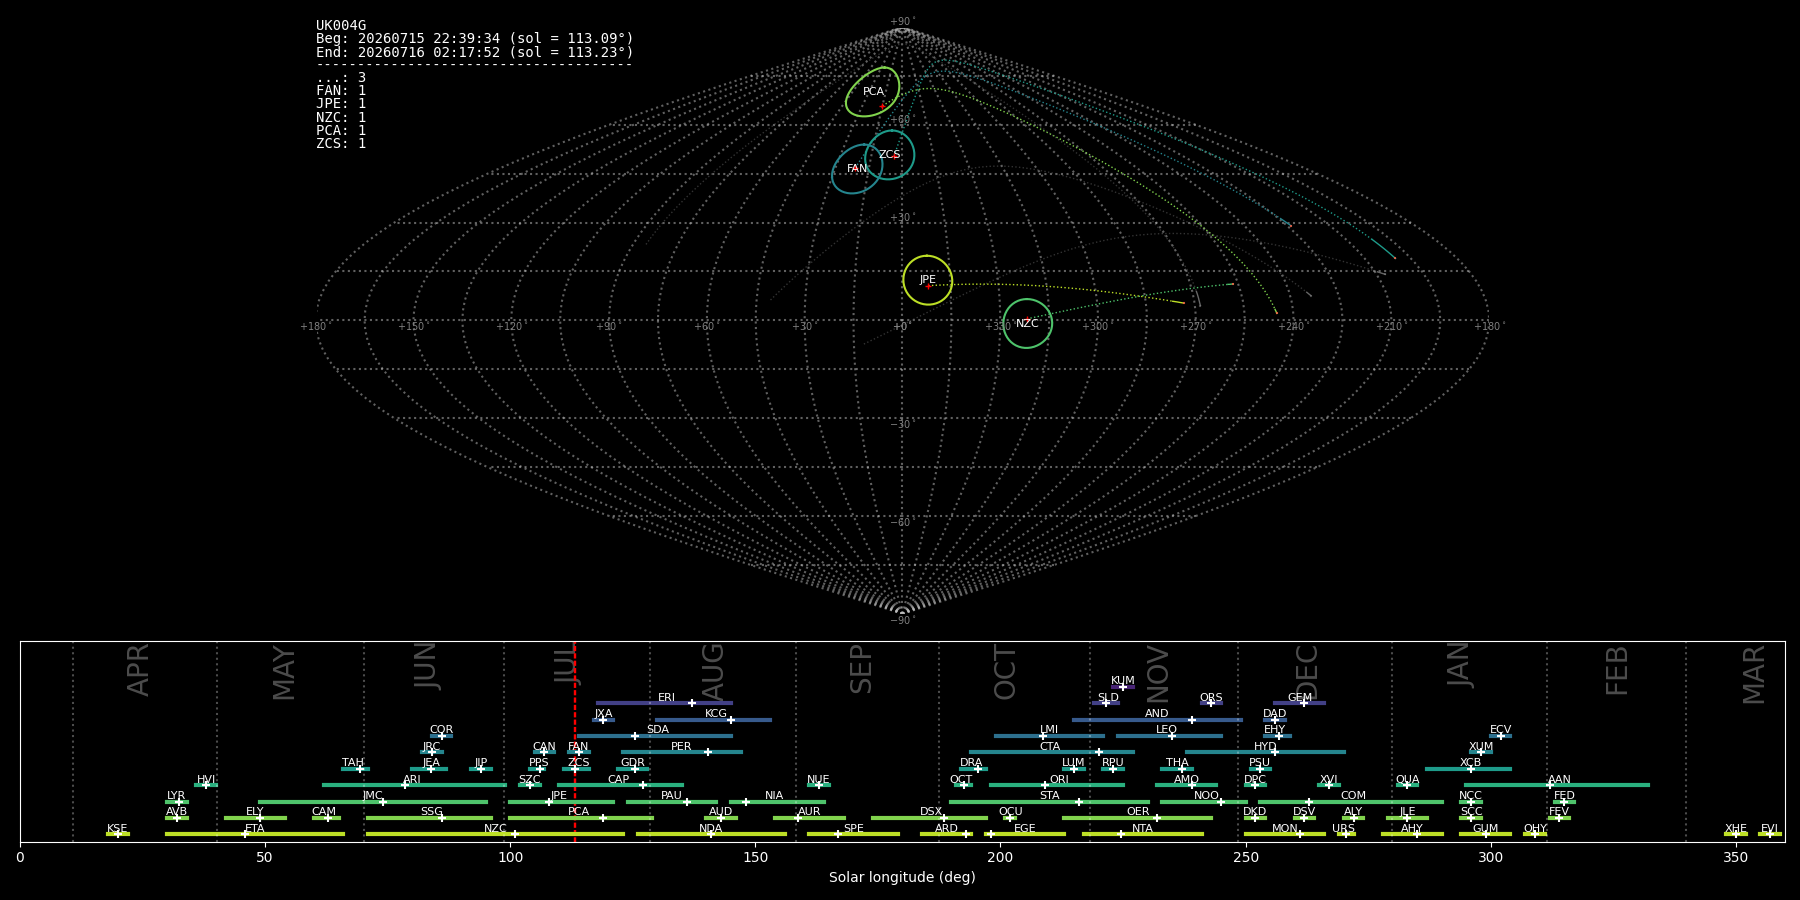Click the CAP shower bar label
The image size is (1800, 900).
point(619,780)
